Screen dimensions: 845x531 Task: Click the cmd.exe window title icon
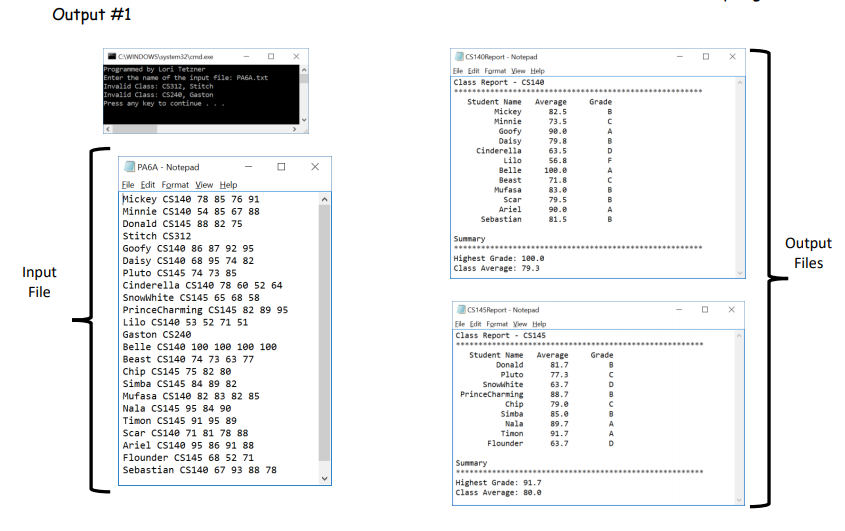click(x=112, y=57)
